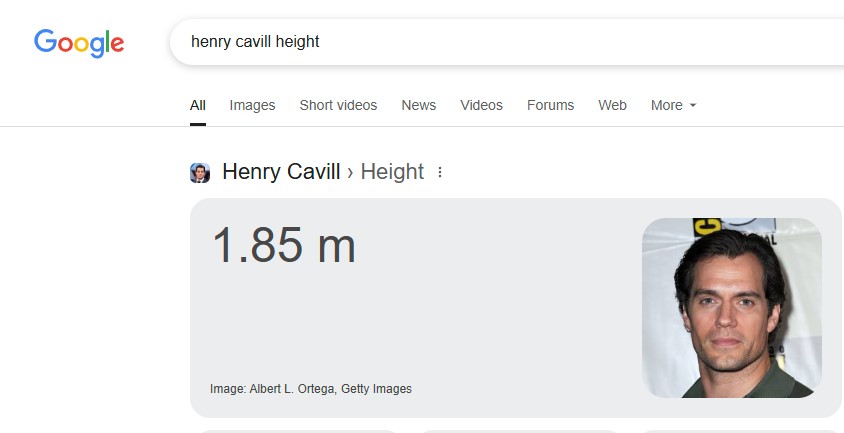Switch to the Videos tab
The width and height of the screenshot is (844, 433).
click(481, 105)
